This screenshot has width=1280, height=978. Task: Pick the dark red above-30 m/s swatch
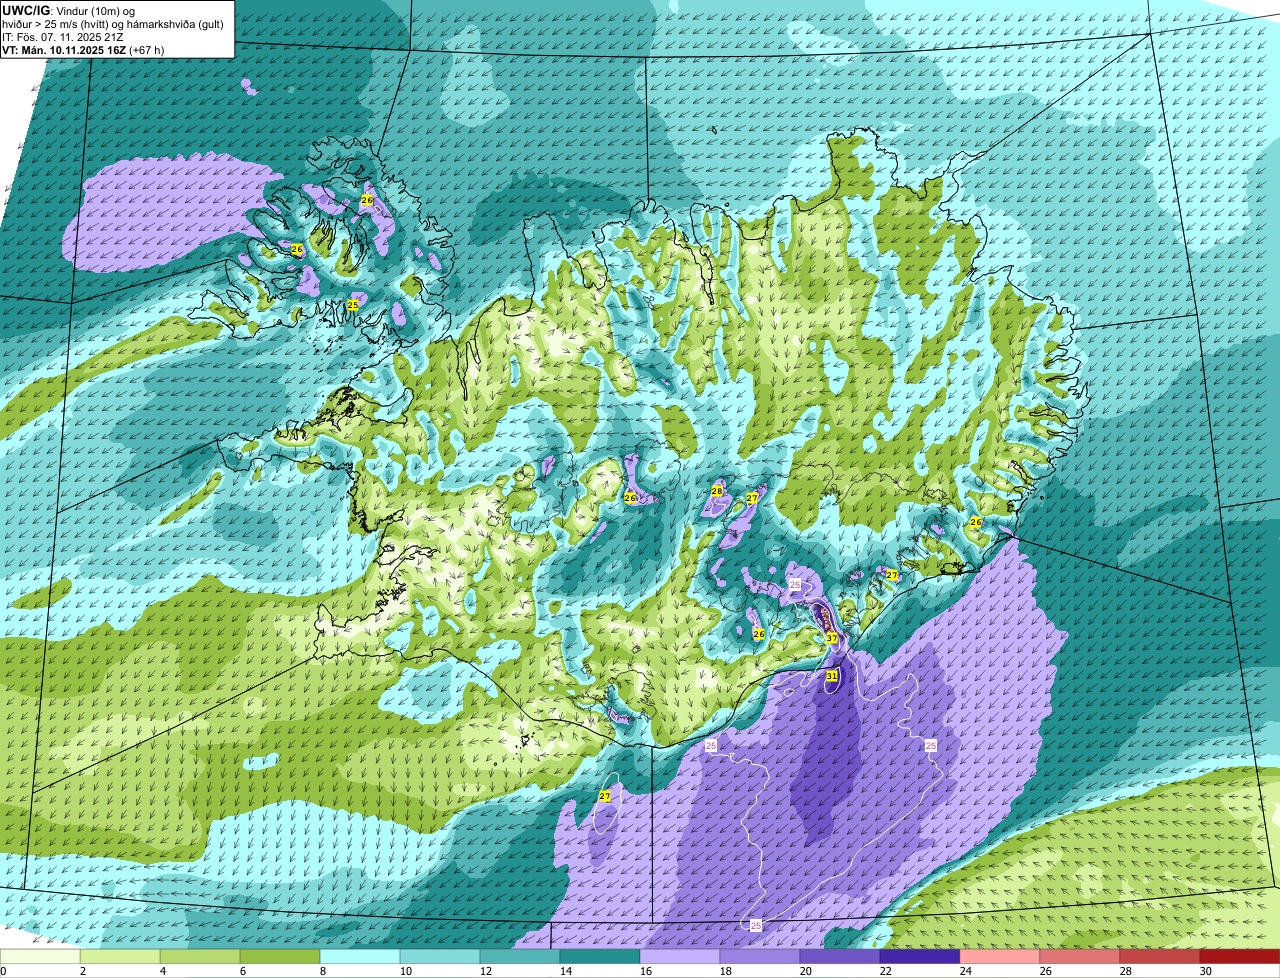[x=1240, y=957]
